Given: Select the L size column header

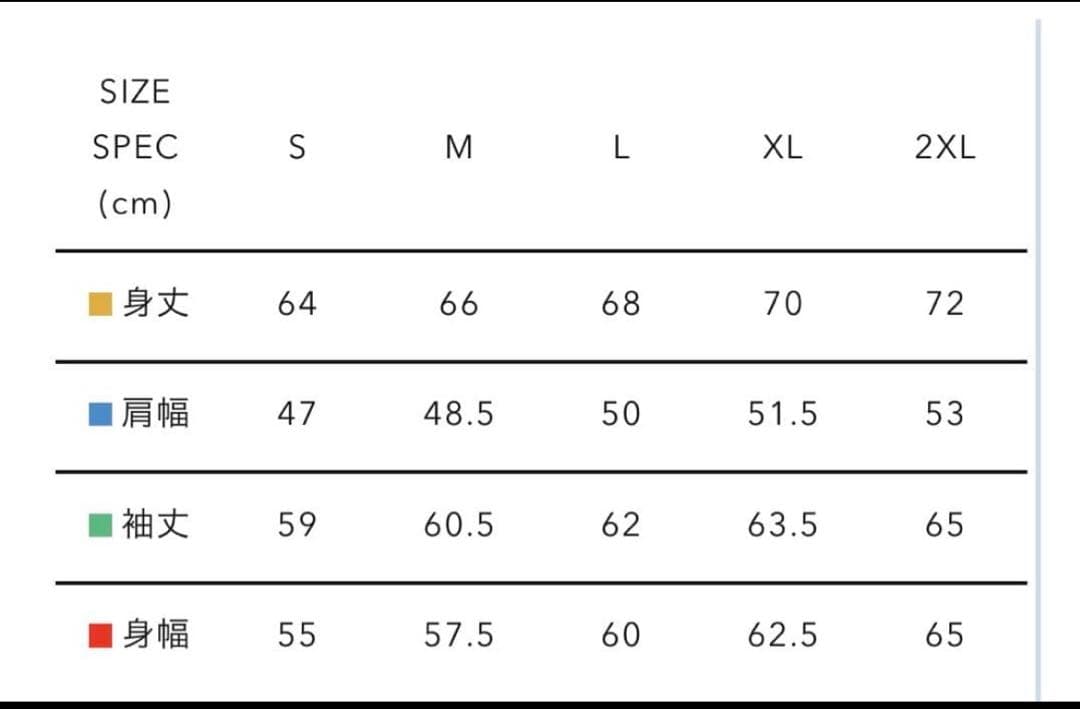Looking at the screenshot, I should pos(620,148).
